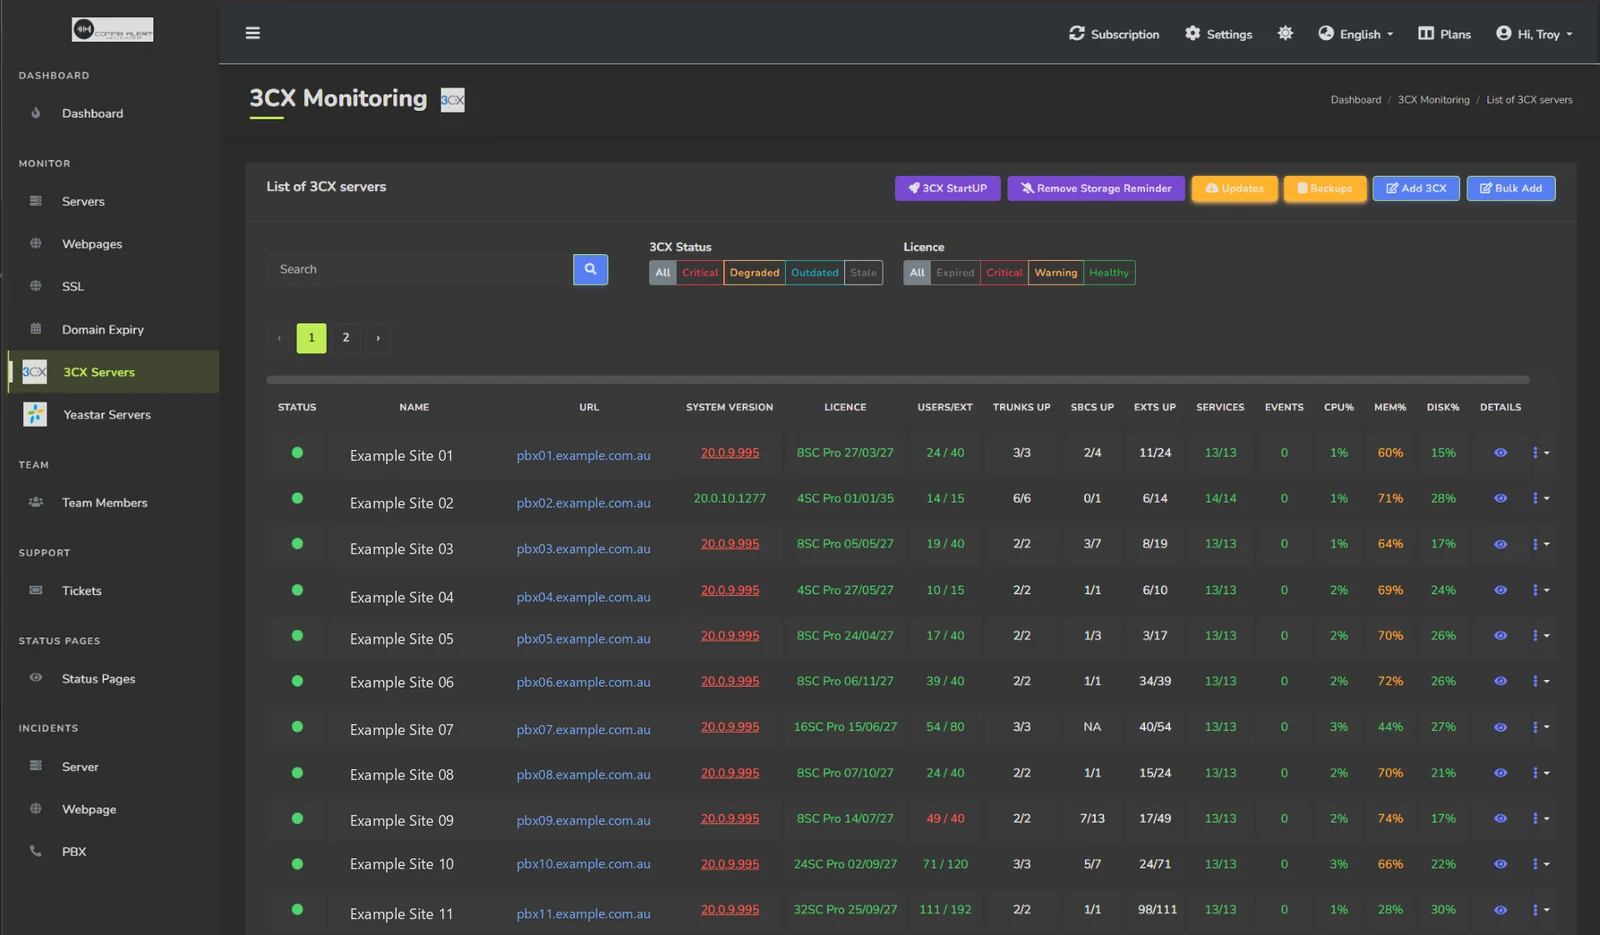This screenshot has height=935, width=1600.
Task: Open the SSL monitor page
Action: click(73, 287)
